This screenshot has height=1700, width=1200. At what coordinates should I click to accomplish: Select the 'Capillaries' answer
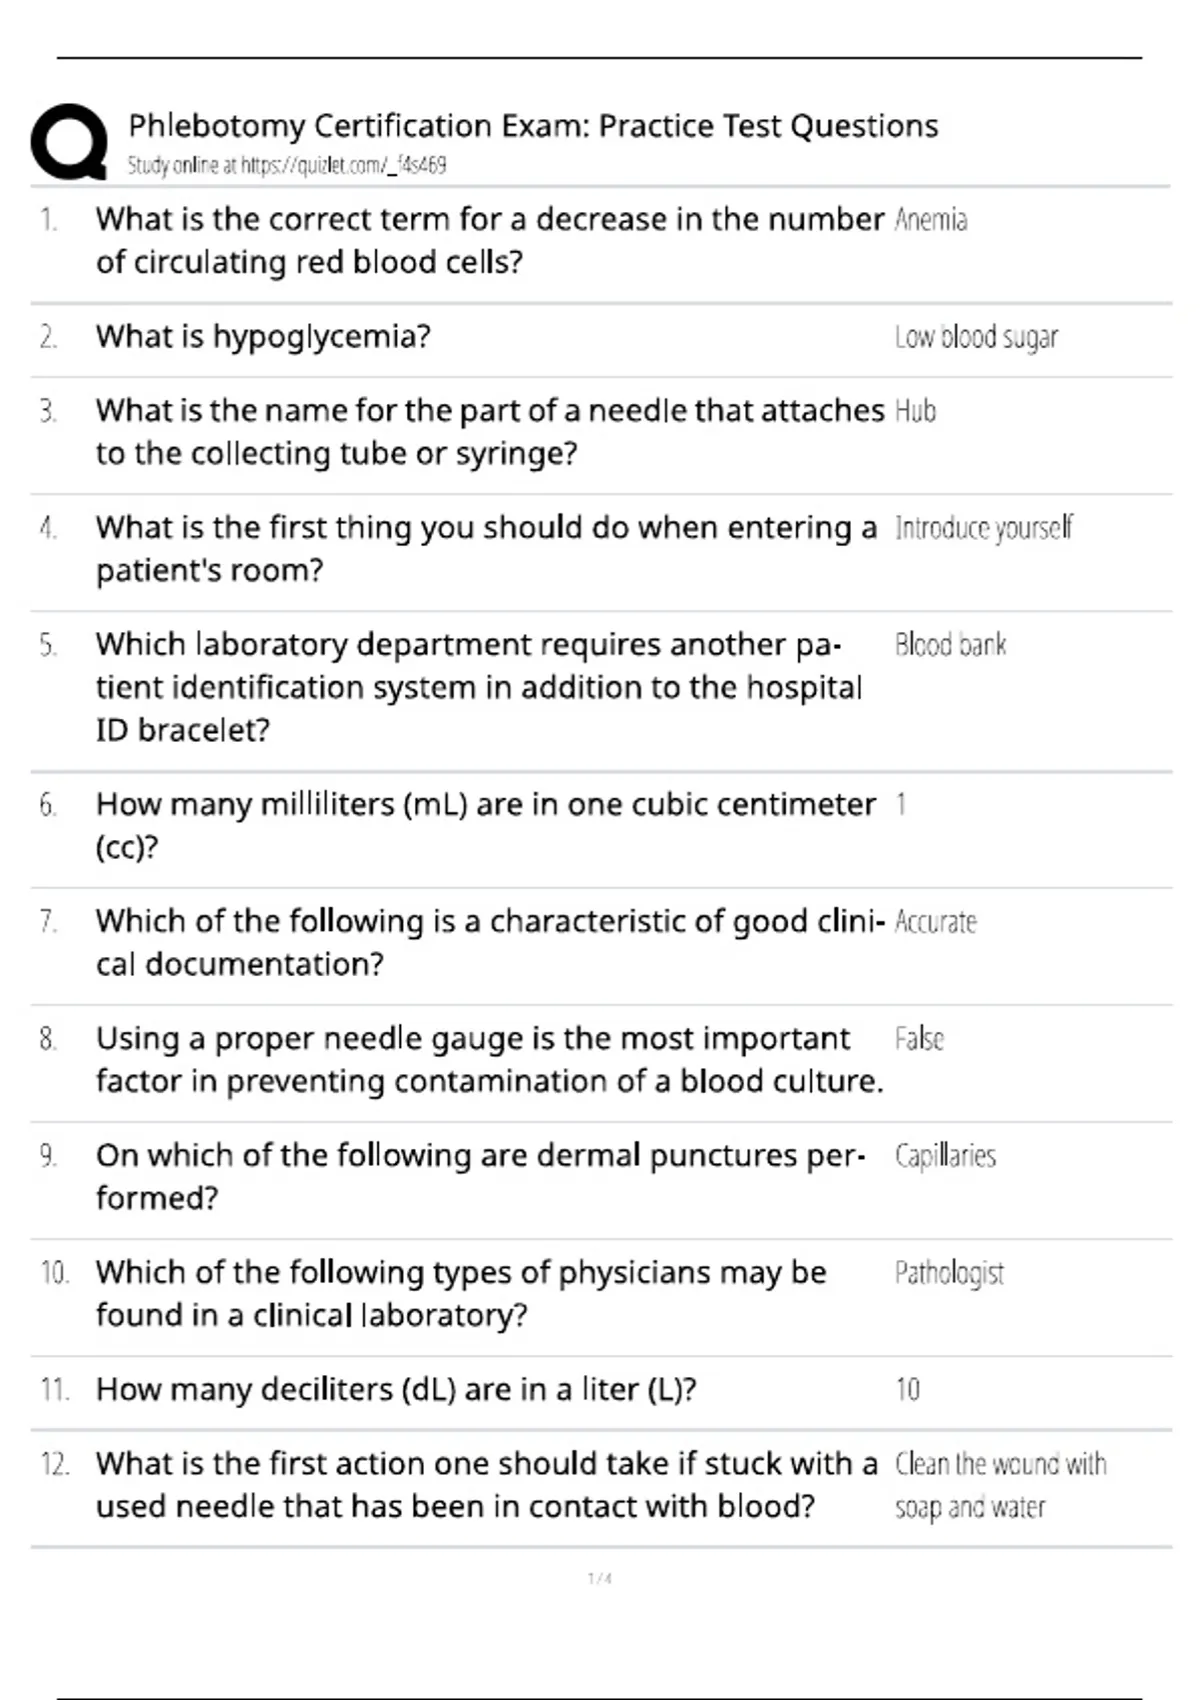coord(945,1156)
